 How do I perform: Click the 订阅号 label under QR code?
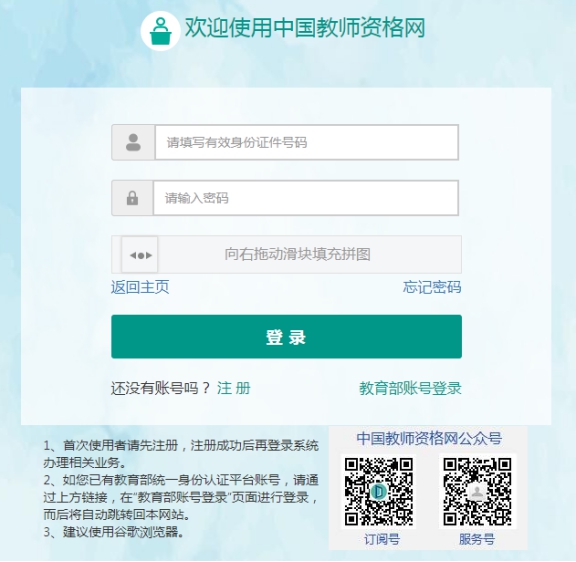pyautogui.click(x=382, y=540)
